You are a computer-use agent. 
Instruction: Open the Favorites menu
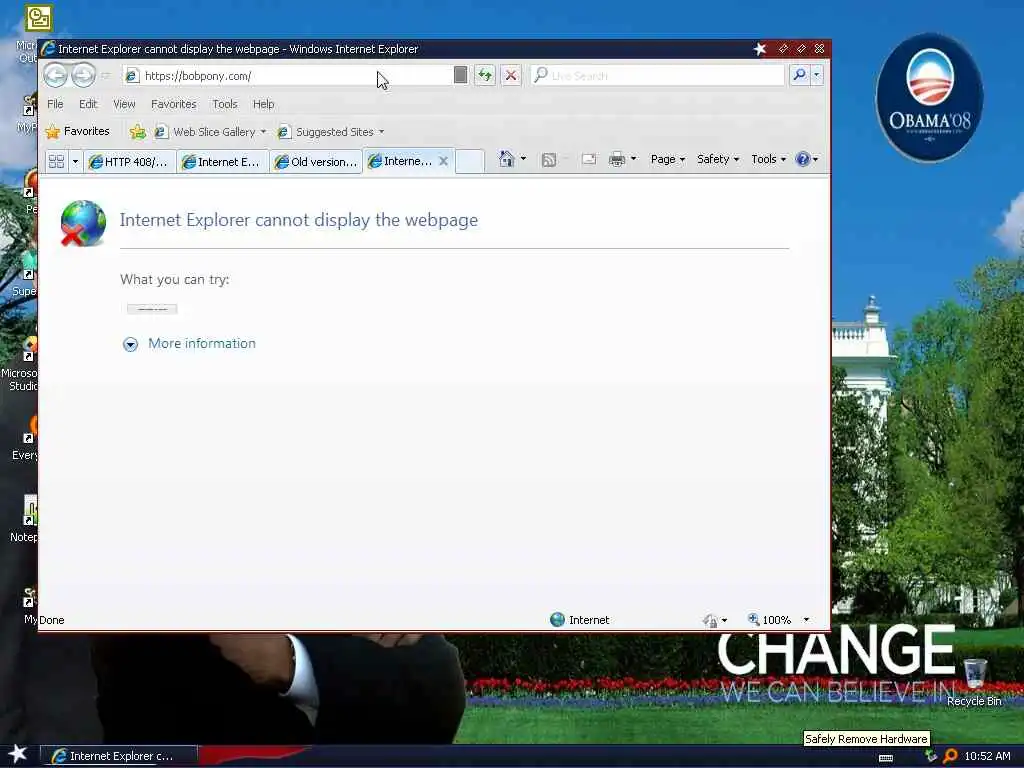coord(174,104)
